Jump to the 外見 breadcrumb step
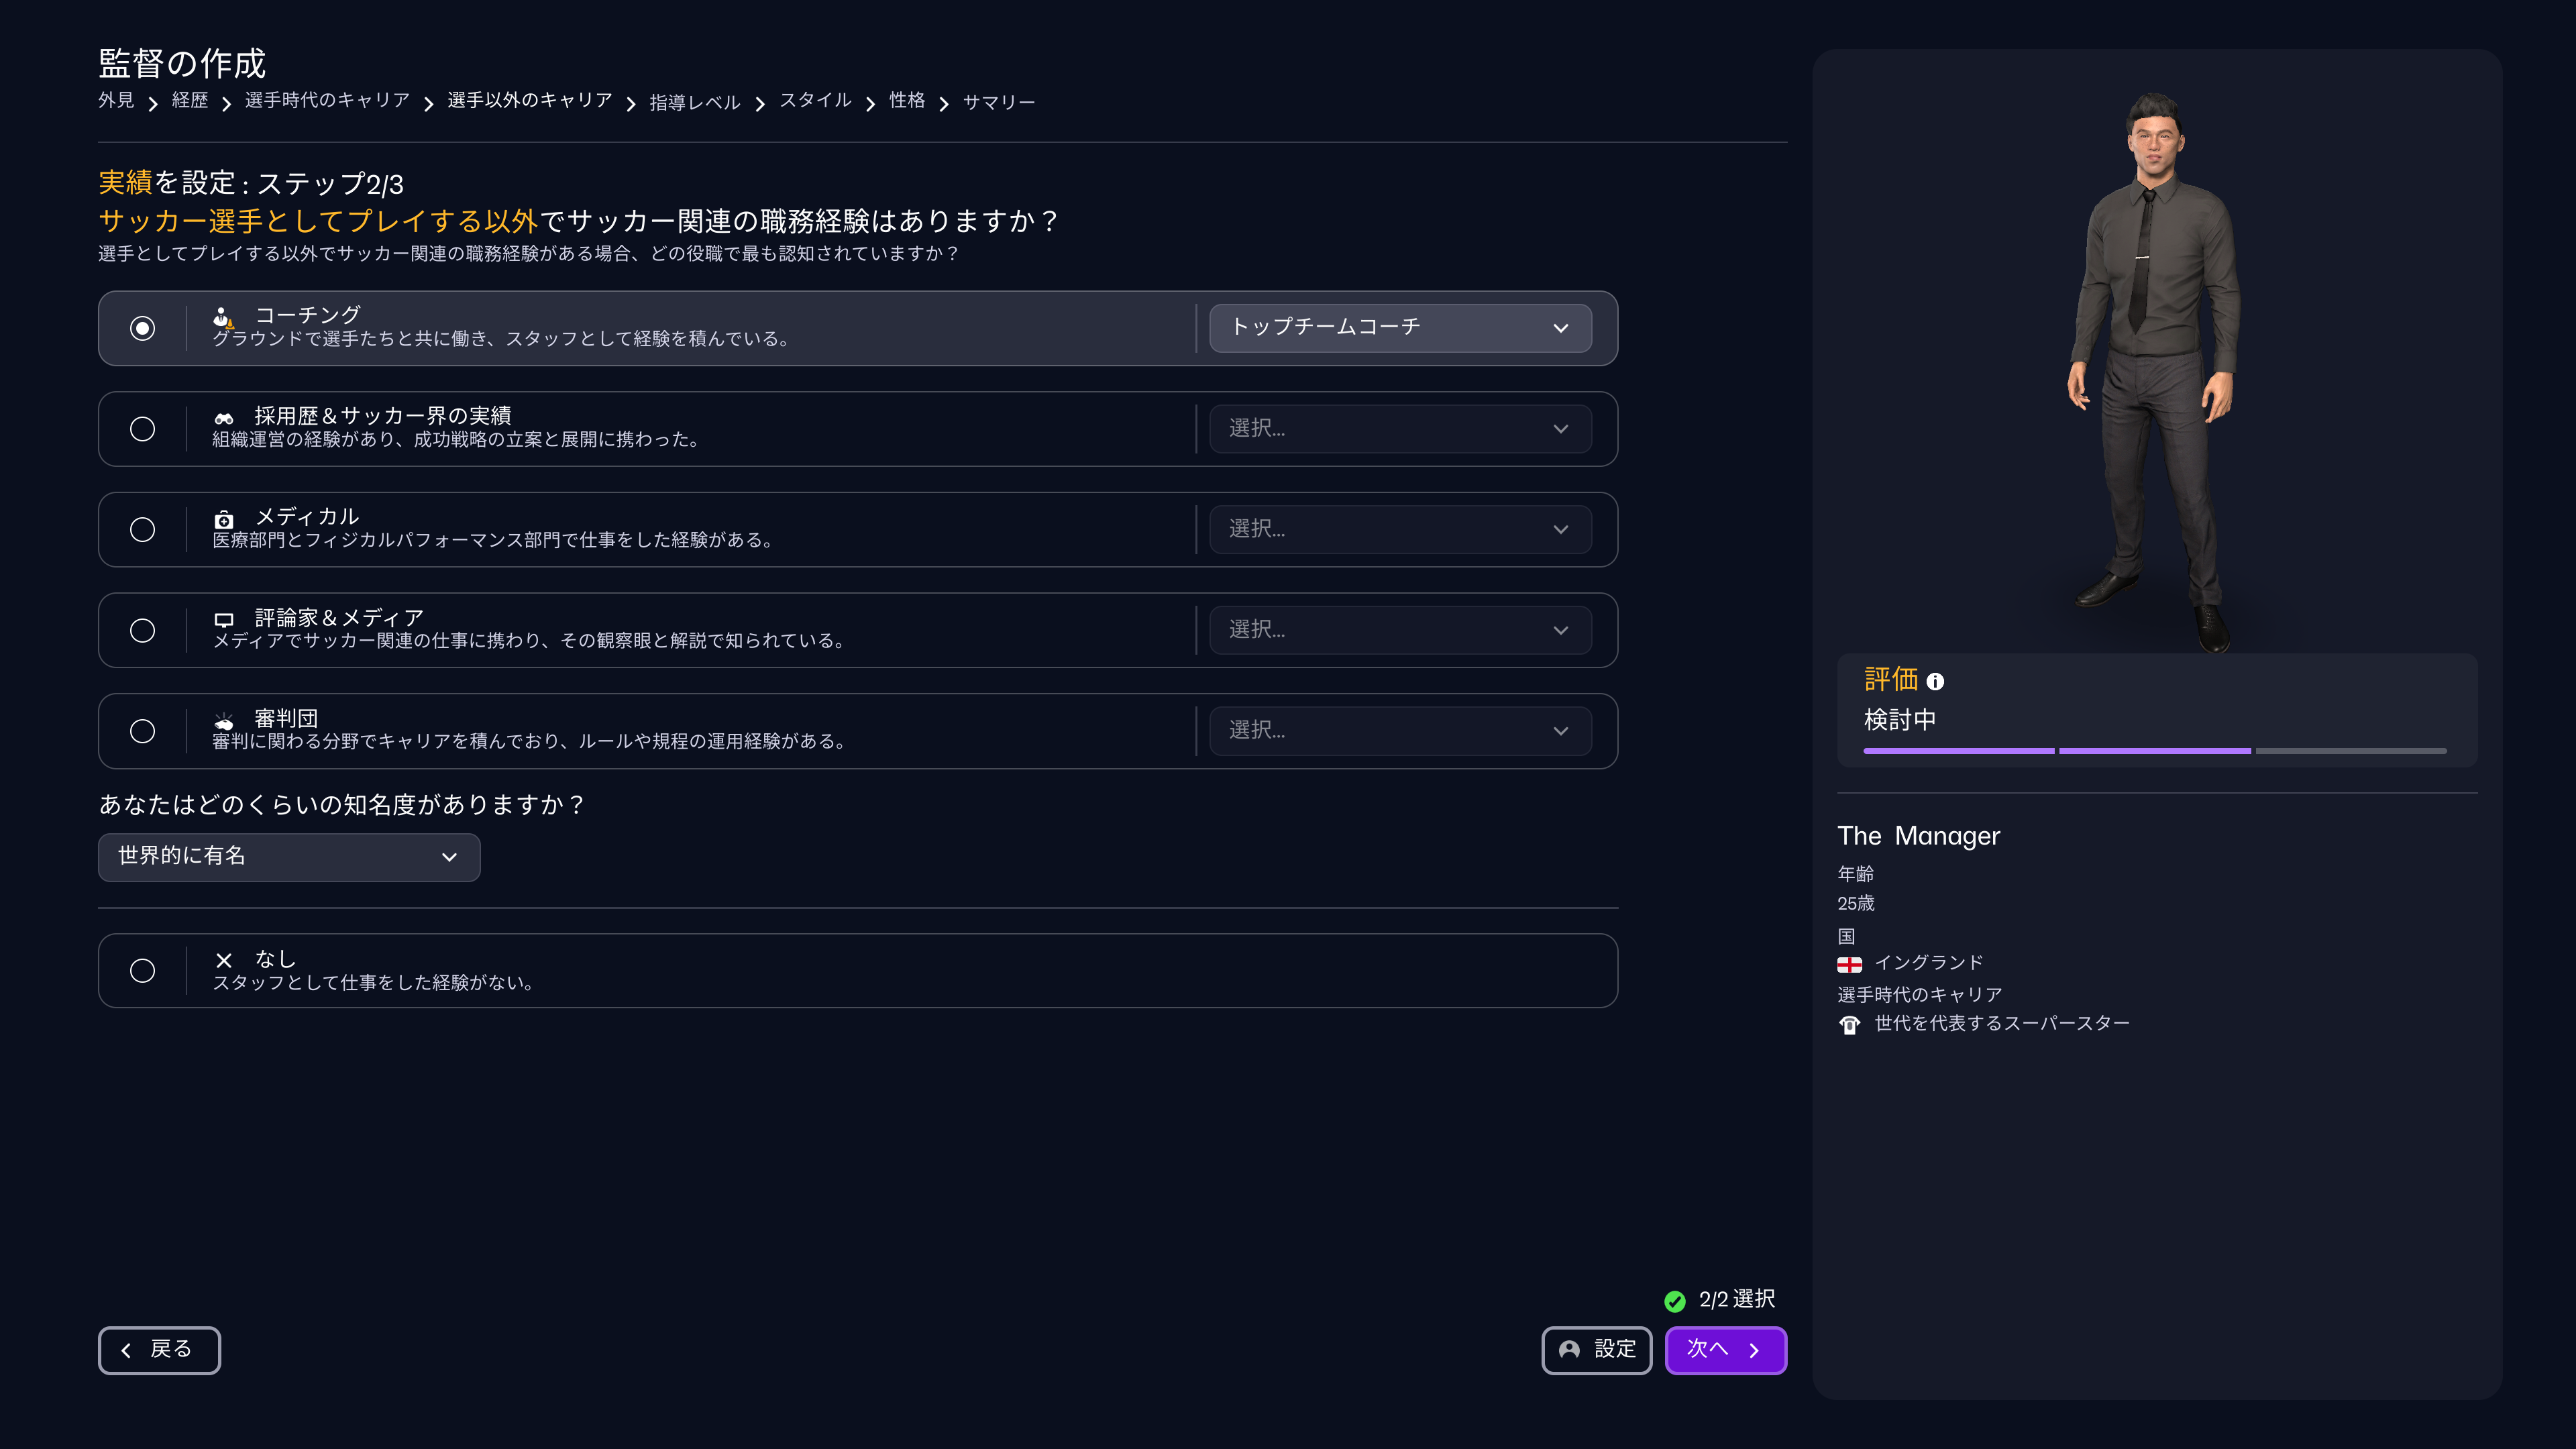 tap(116, 101)
